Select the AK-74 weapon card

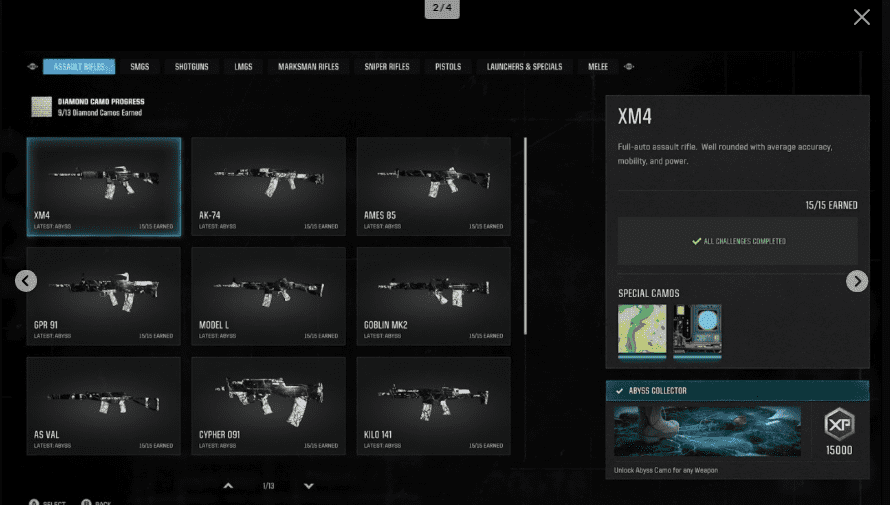click(x=268, y=186)
